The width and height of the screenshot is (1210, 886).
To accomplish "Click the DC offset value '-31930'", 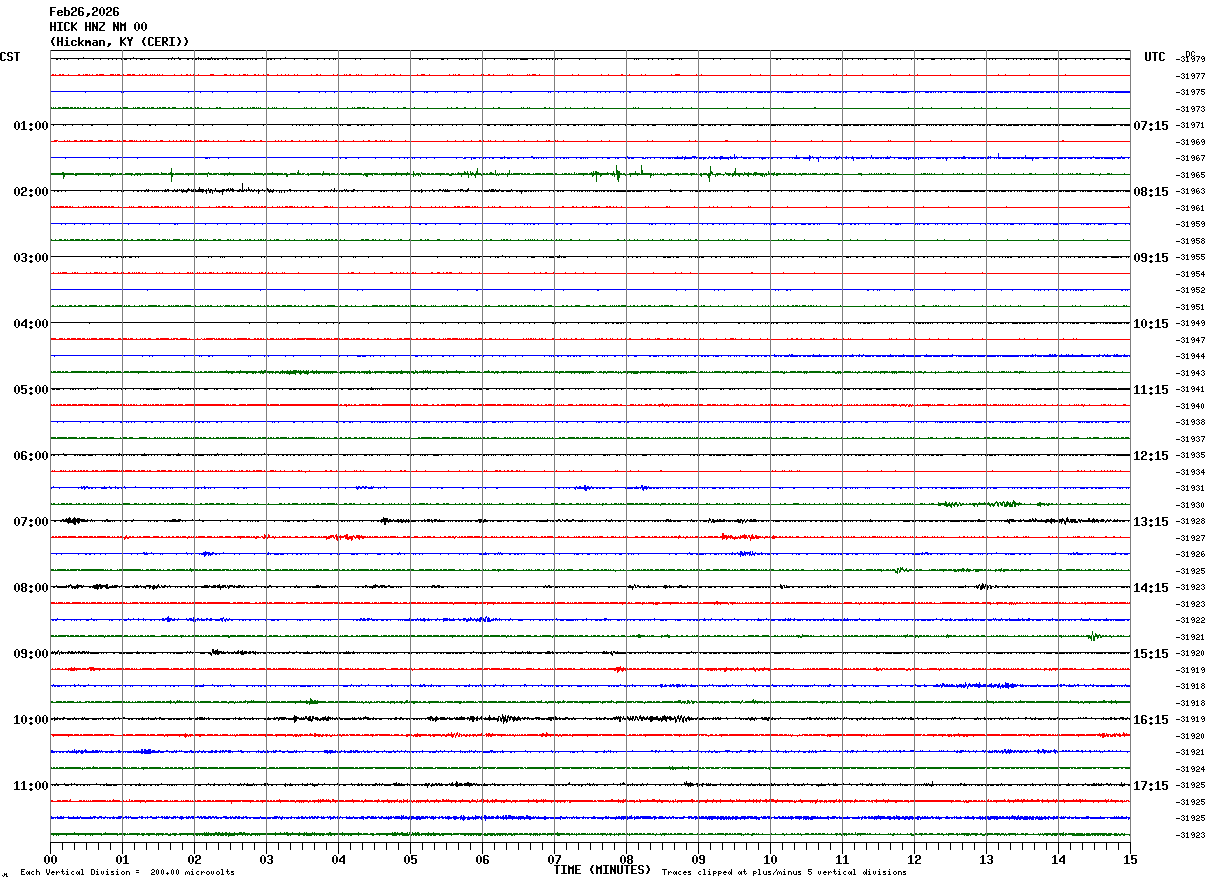I will click(x=1191, y=505).
